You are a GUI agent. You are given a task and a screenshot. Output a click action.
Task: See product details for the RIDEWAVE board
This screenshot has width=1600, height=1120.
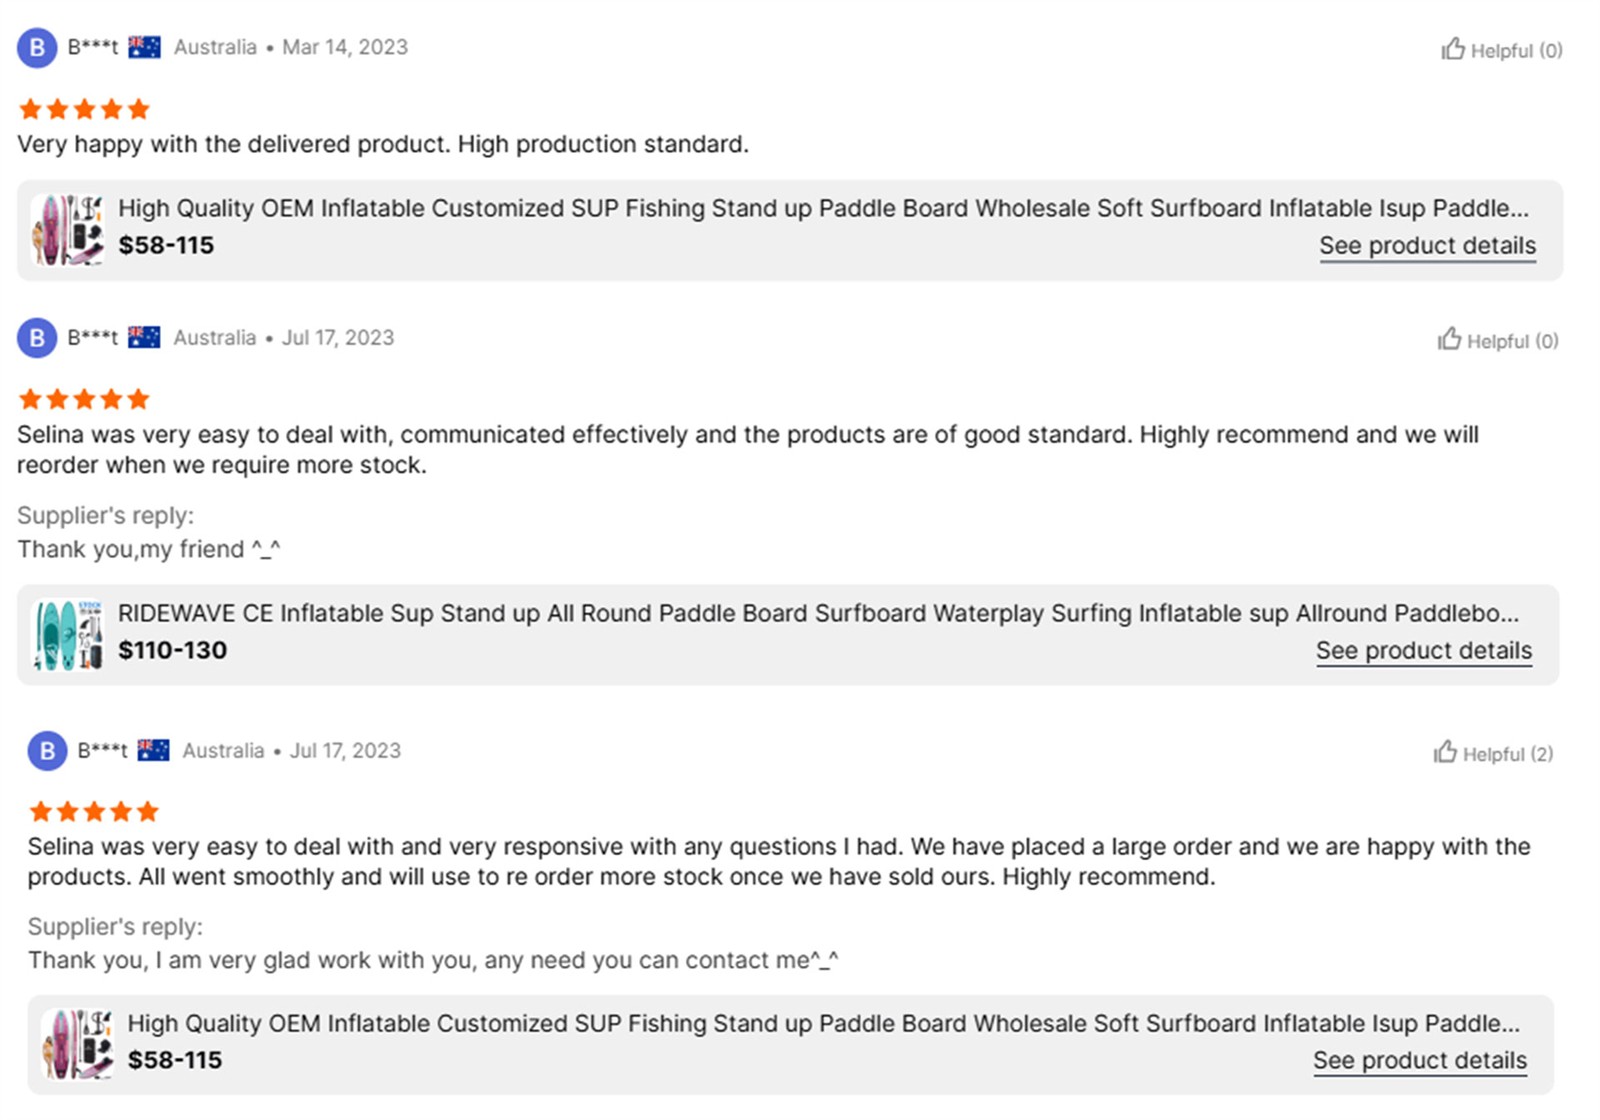pyautogui.click(x=1423, y=651)
